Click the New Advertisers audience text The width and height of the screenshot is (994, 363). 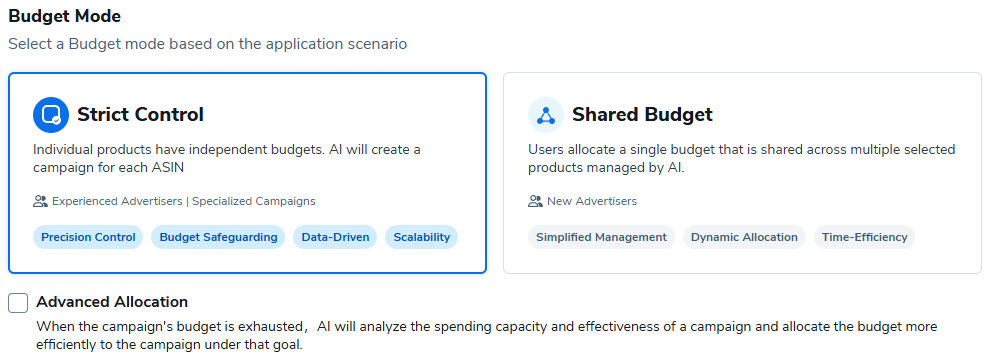592,201
